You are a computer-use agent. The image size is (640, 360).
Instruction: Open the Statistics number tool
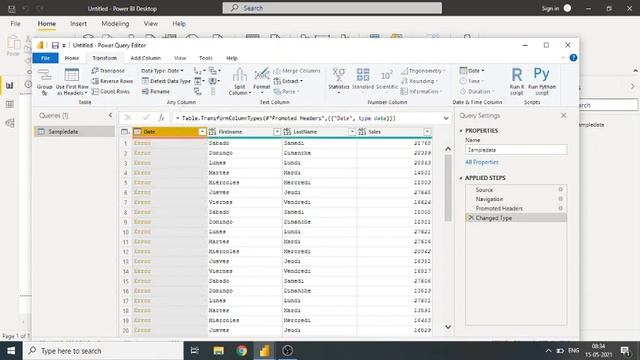point(339,81)
